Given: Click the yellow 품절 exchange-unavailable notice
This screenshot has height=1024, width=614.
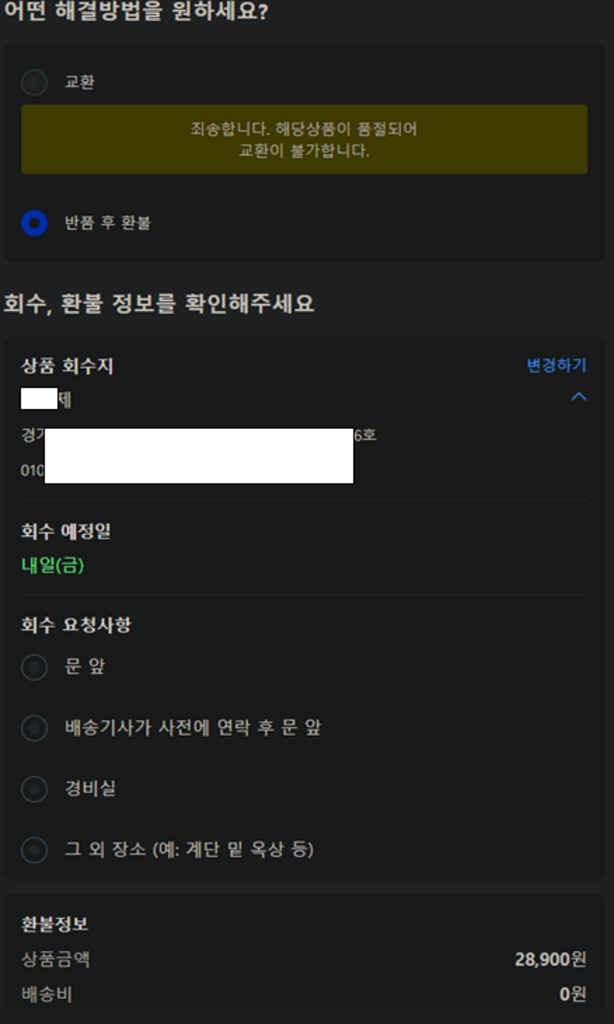Looking at the screenshot, I should coord(304,139).
